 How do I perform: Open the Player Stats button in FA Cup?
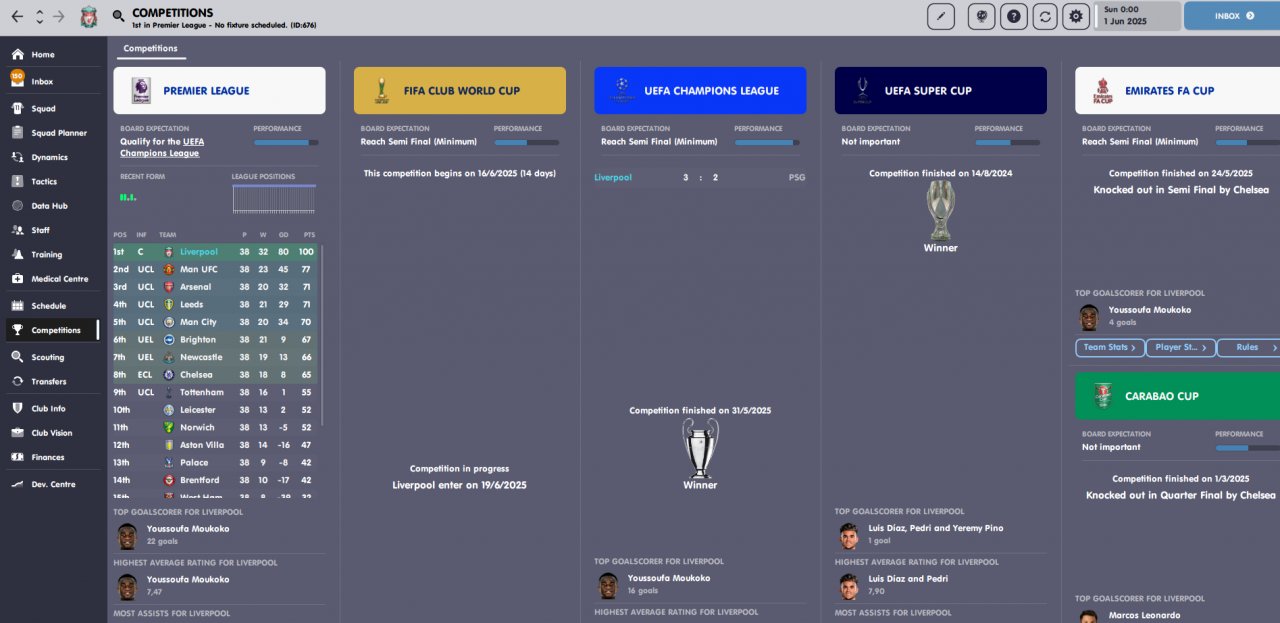coord(1180,347)
